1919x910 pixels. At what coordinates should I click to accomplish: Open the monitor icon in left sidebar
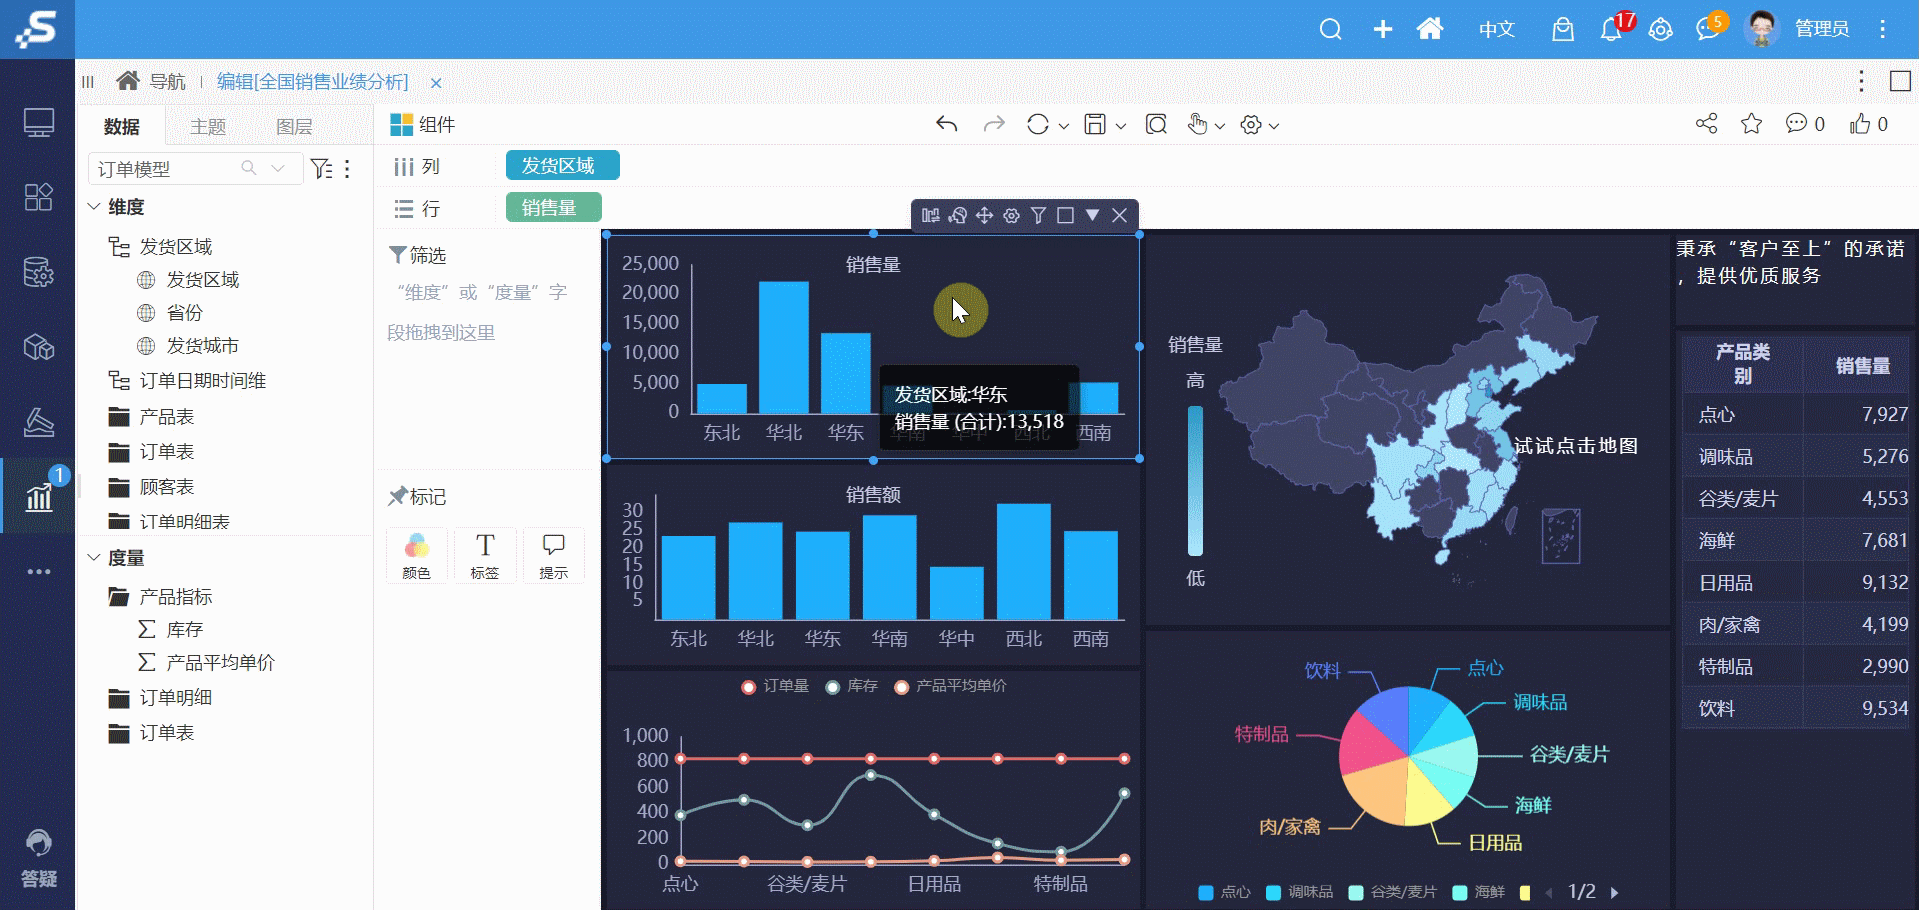[39, 123]
